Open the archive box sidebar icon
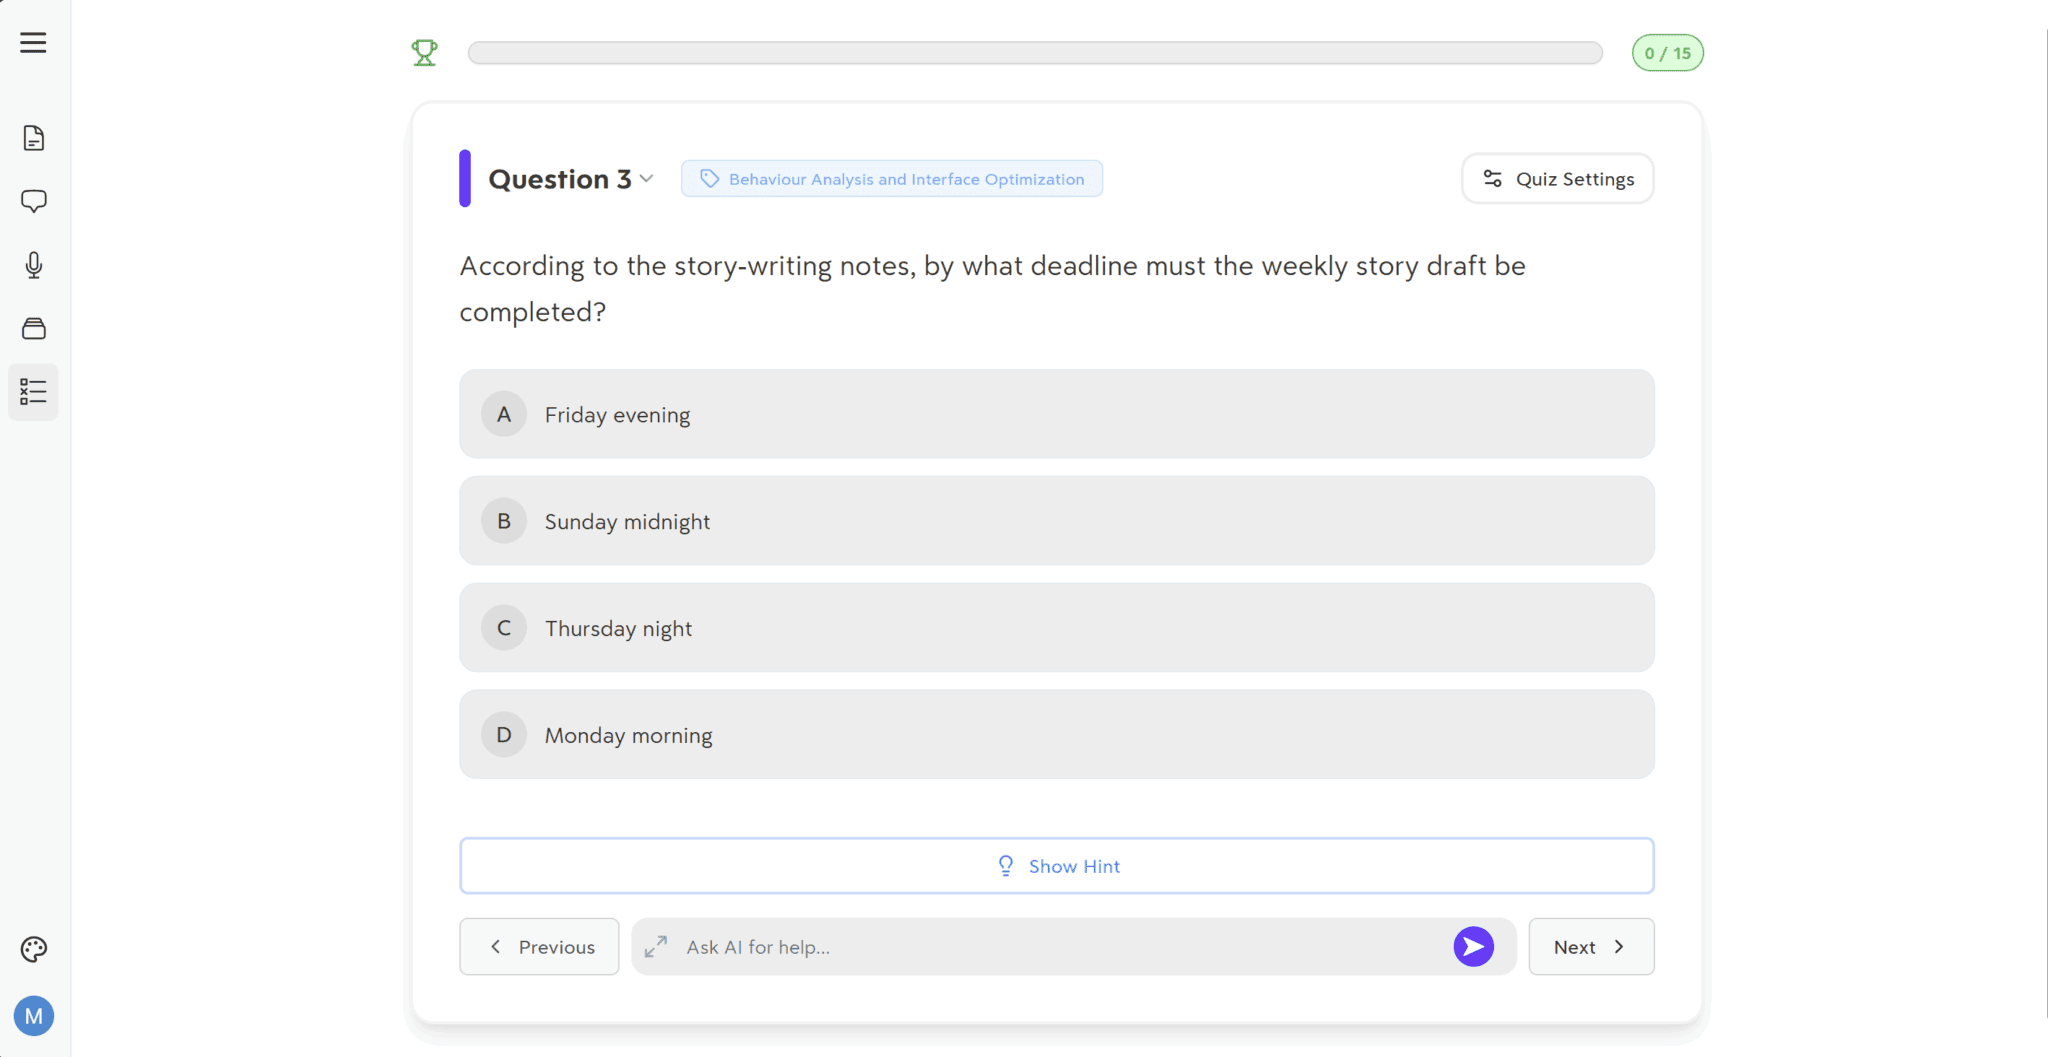 34,328
